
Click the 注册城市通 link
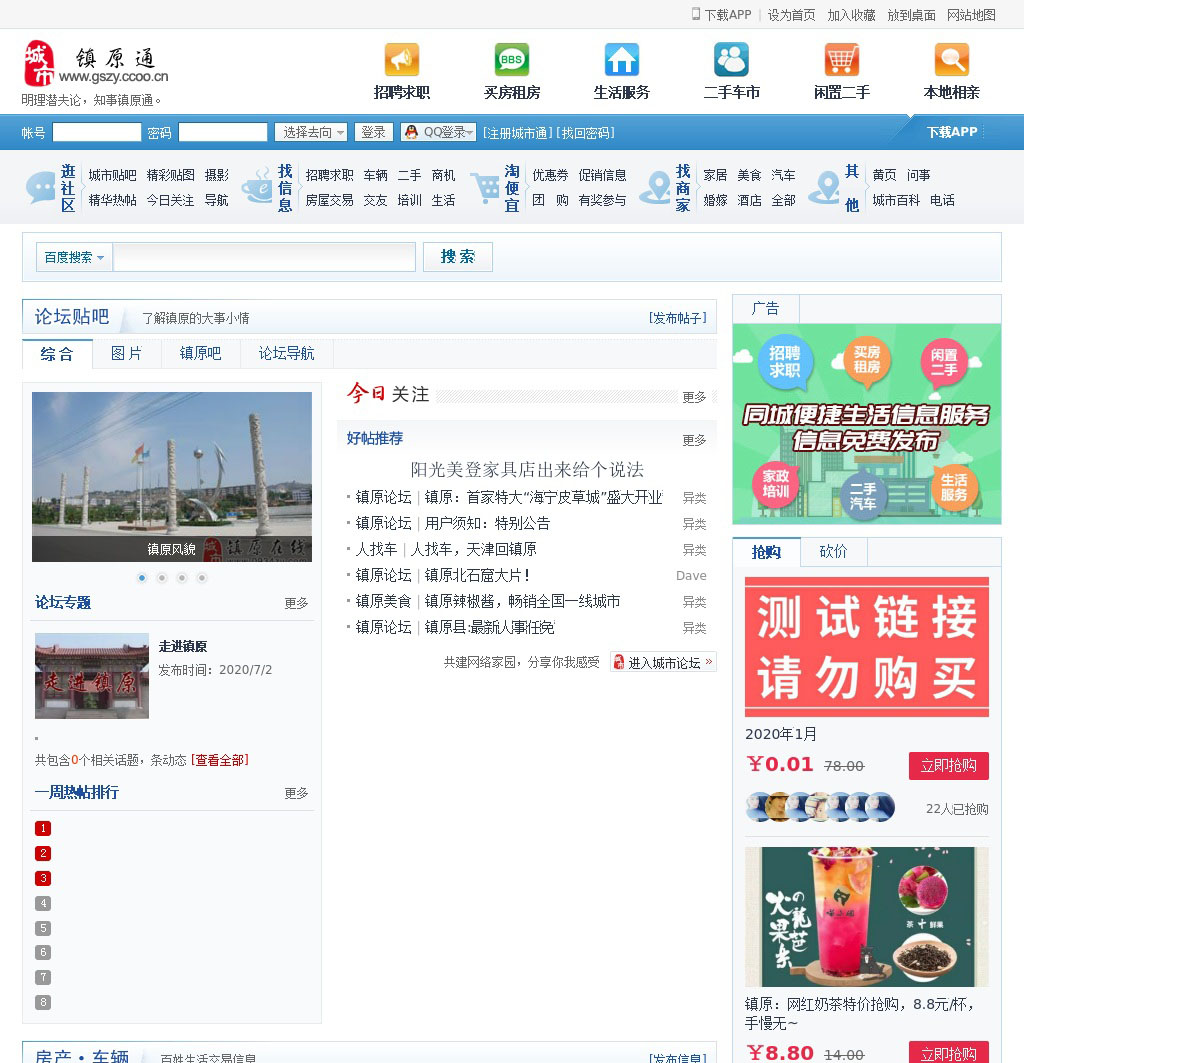pyautogui.click(x=516, y=133)
